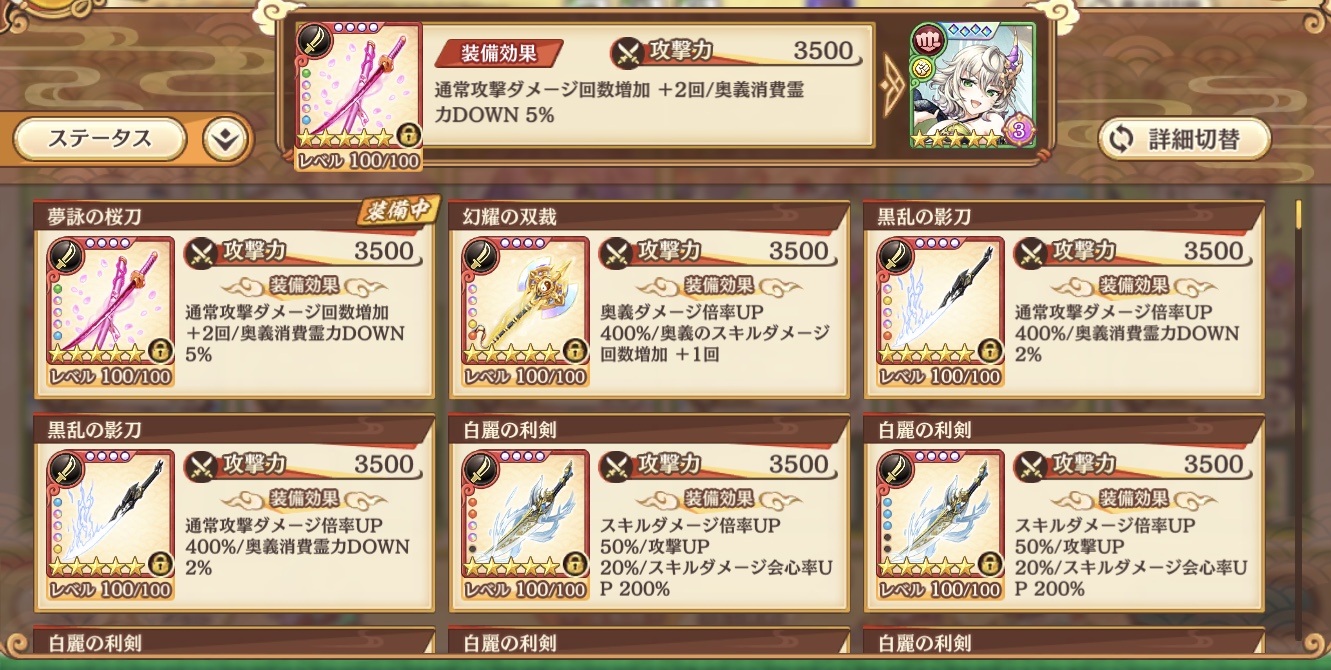Expand the sort order arrow beside ステータス
The height and width of the screenshot is (670, 1331).
coord(225,140)
